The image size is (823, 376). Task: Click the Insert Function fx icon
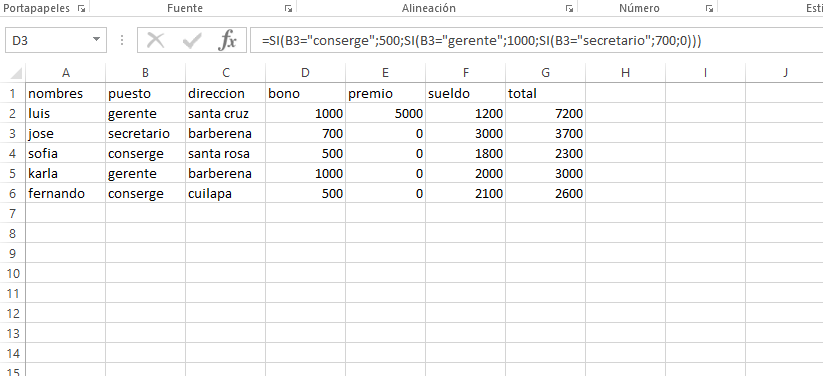[x=227, y=40]
